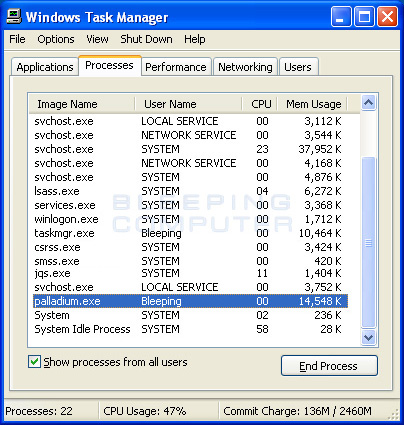Click the scrollbar up arrow
This screenshot has width=404, height=425.
coord(368,103)
